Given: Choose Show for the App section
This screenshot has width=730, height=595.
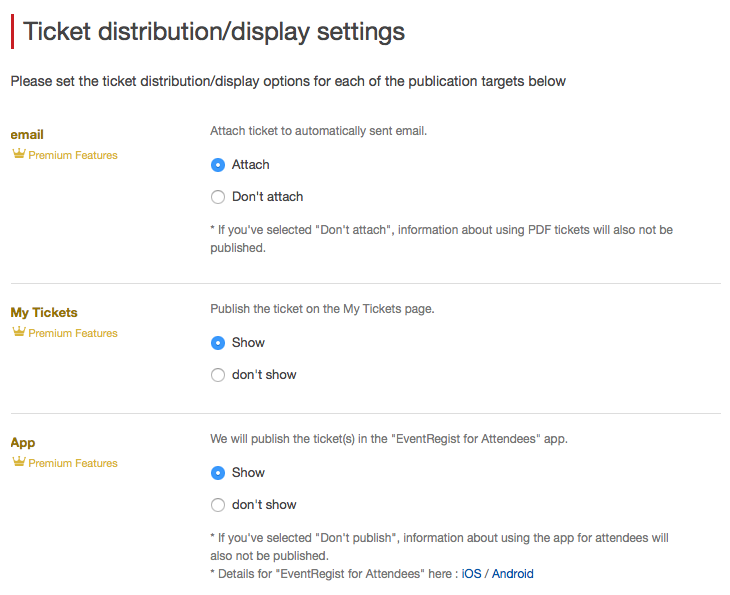Looking at the screenshot, I should click(x=218, y=473).
